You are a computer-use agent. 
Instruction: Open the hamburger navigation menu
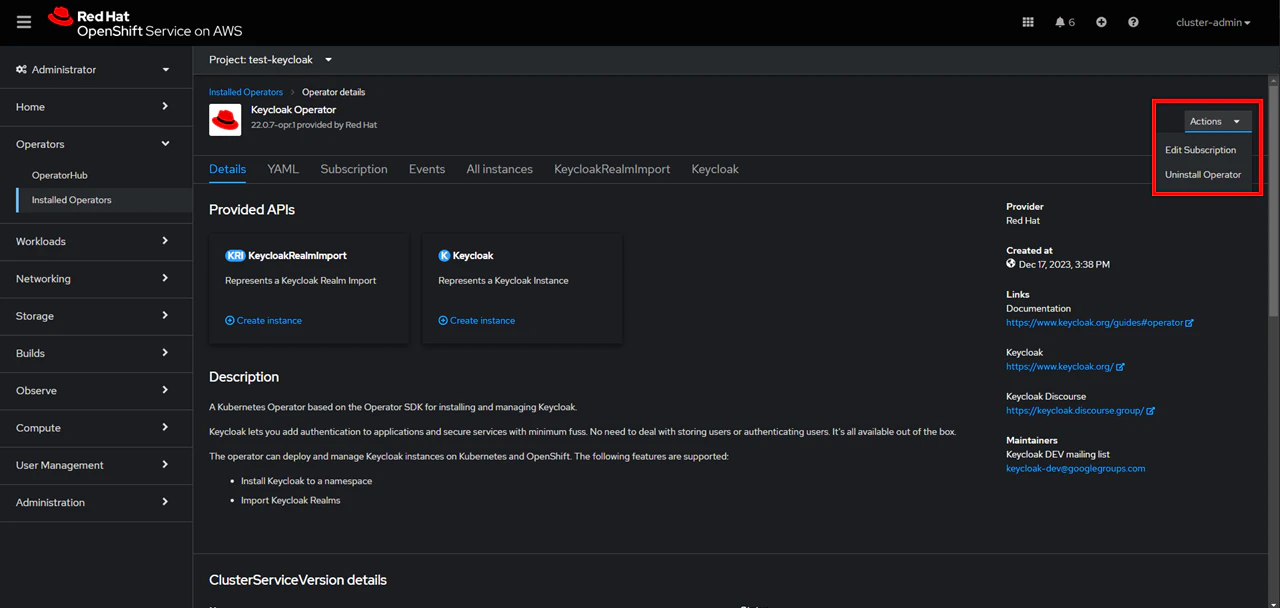(x=24, y=22)
